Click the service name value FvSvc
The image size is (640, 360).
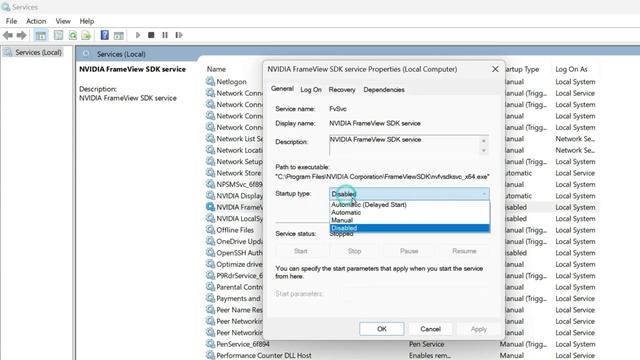tap(338, 109)
